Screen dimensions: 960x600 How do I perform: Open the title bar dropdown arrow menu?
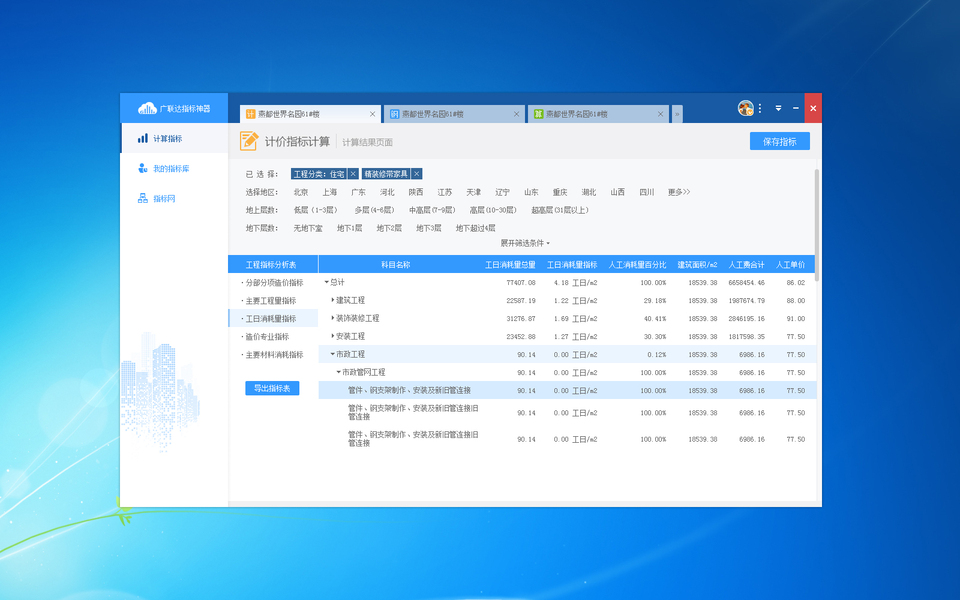tap(778, 108)
